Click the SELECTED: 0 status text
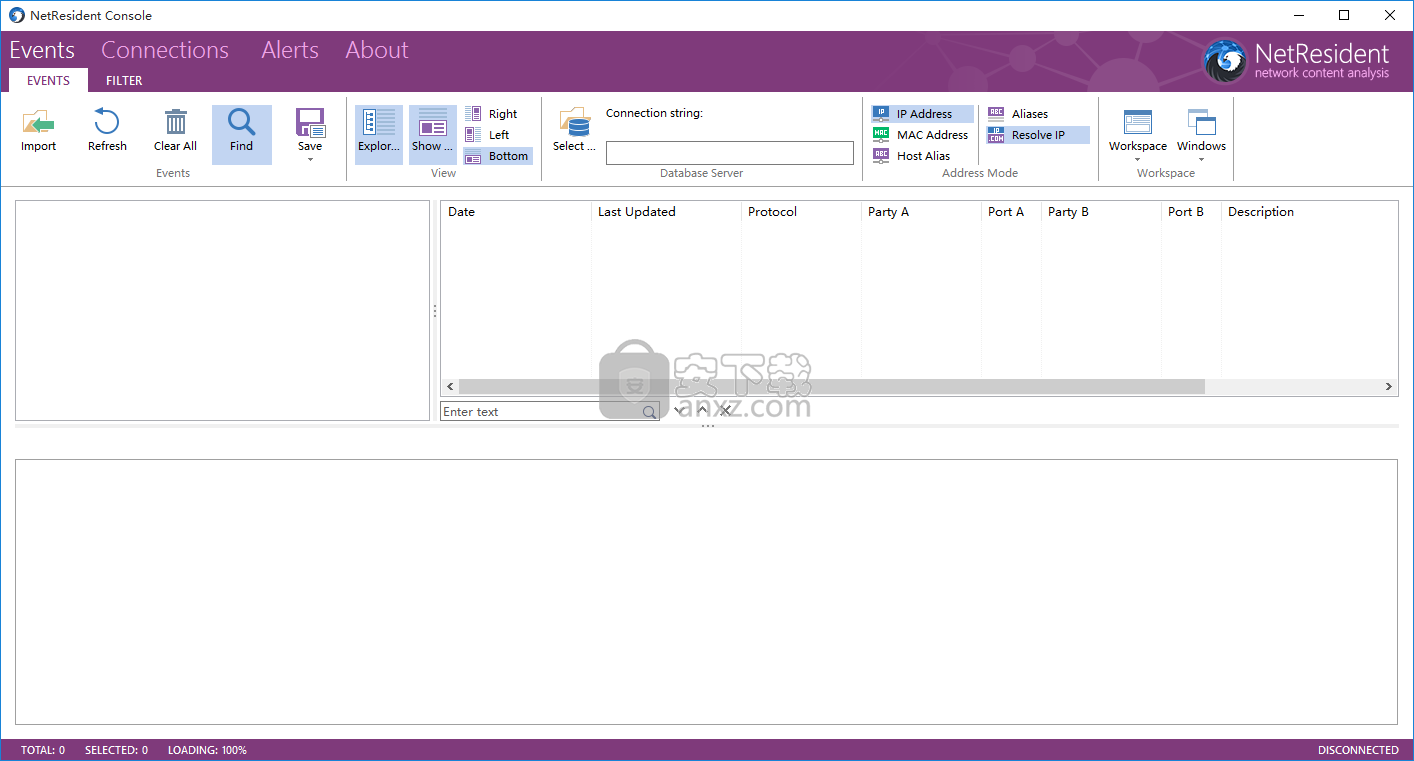 click(x=116, y=750)
